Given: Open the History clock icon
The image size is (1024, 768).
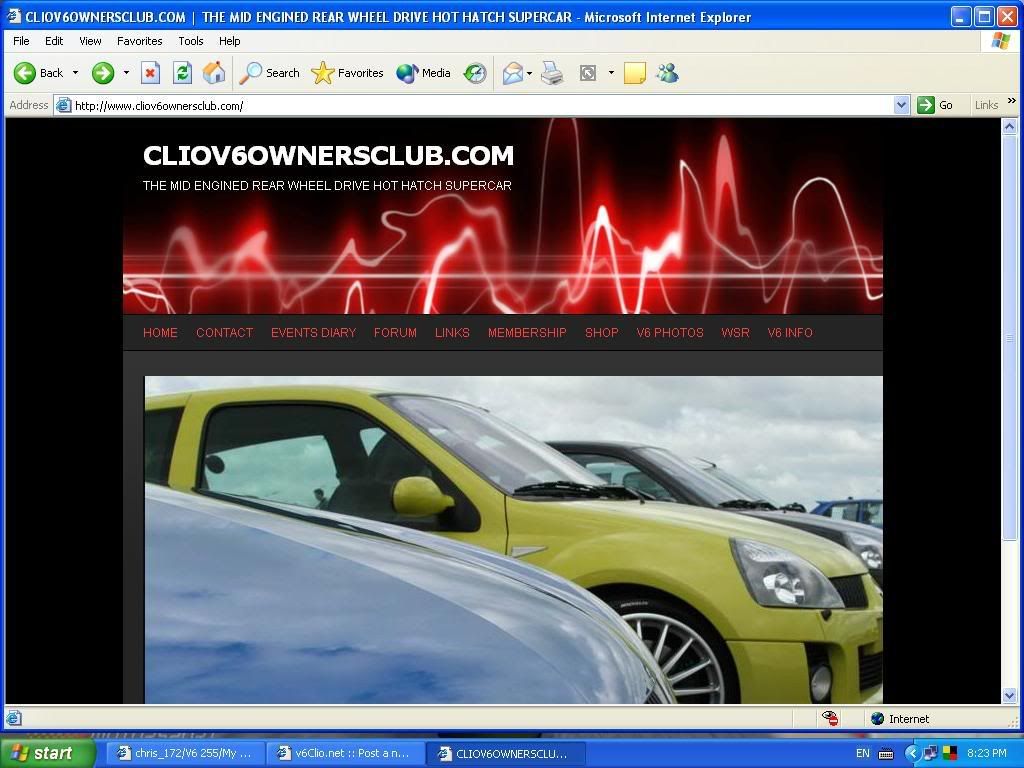Looking at the screenshot, I should point(475,73).
